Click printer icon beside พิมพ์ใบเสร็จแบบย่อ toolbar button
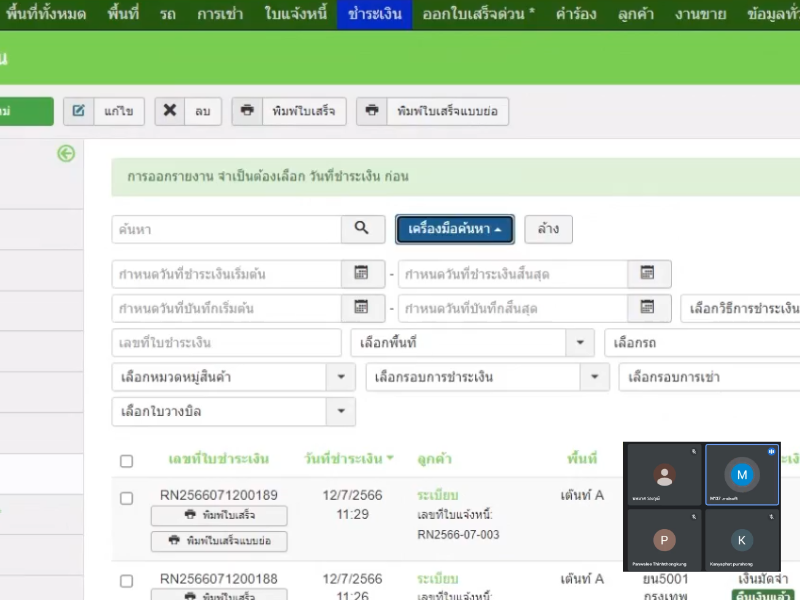The width and height of the screenshot is (800, 600). (x=372, y=111)
